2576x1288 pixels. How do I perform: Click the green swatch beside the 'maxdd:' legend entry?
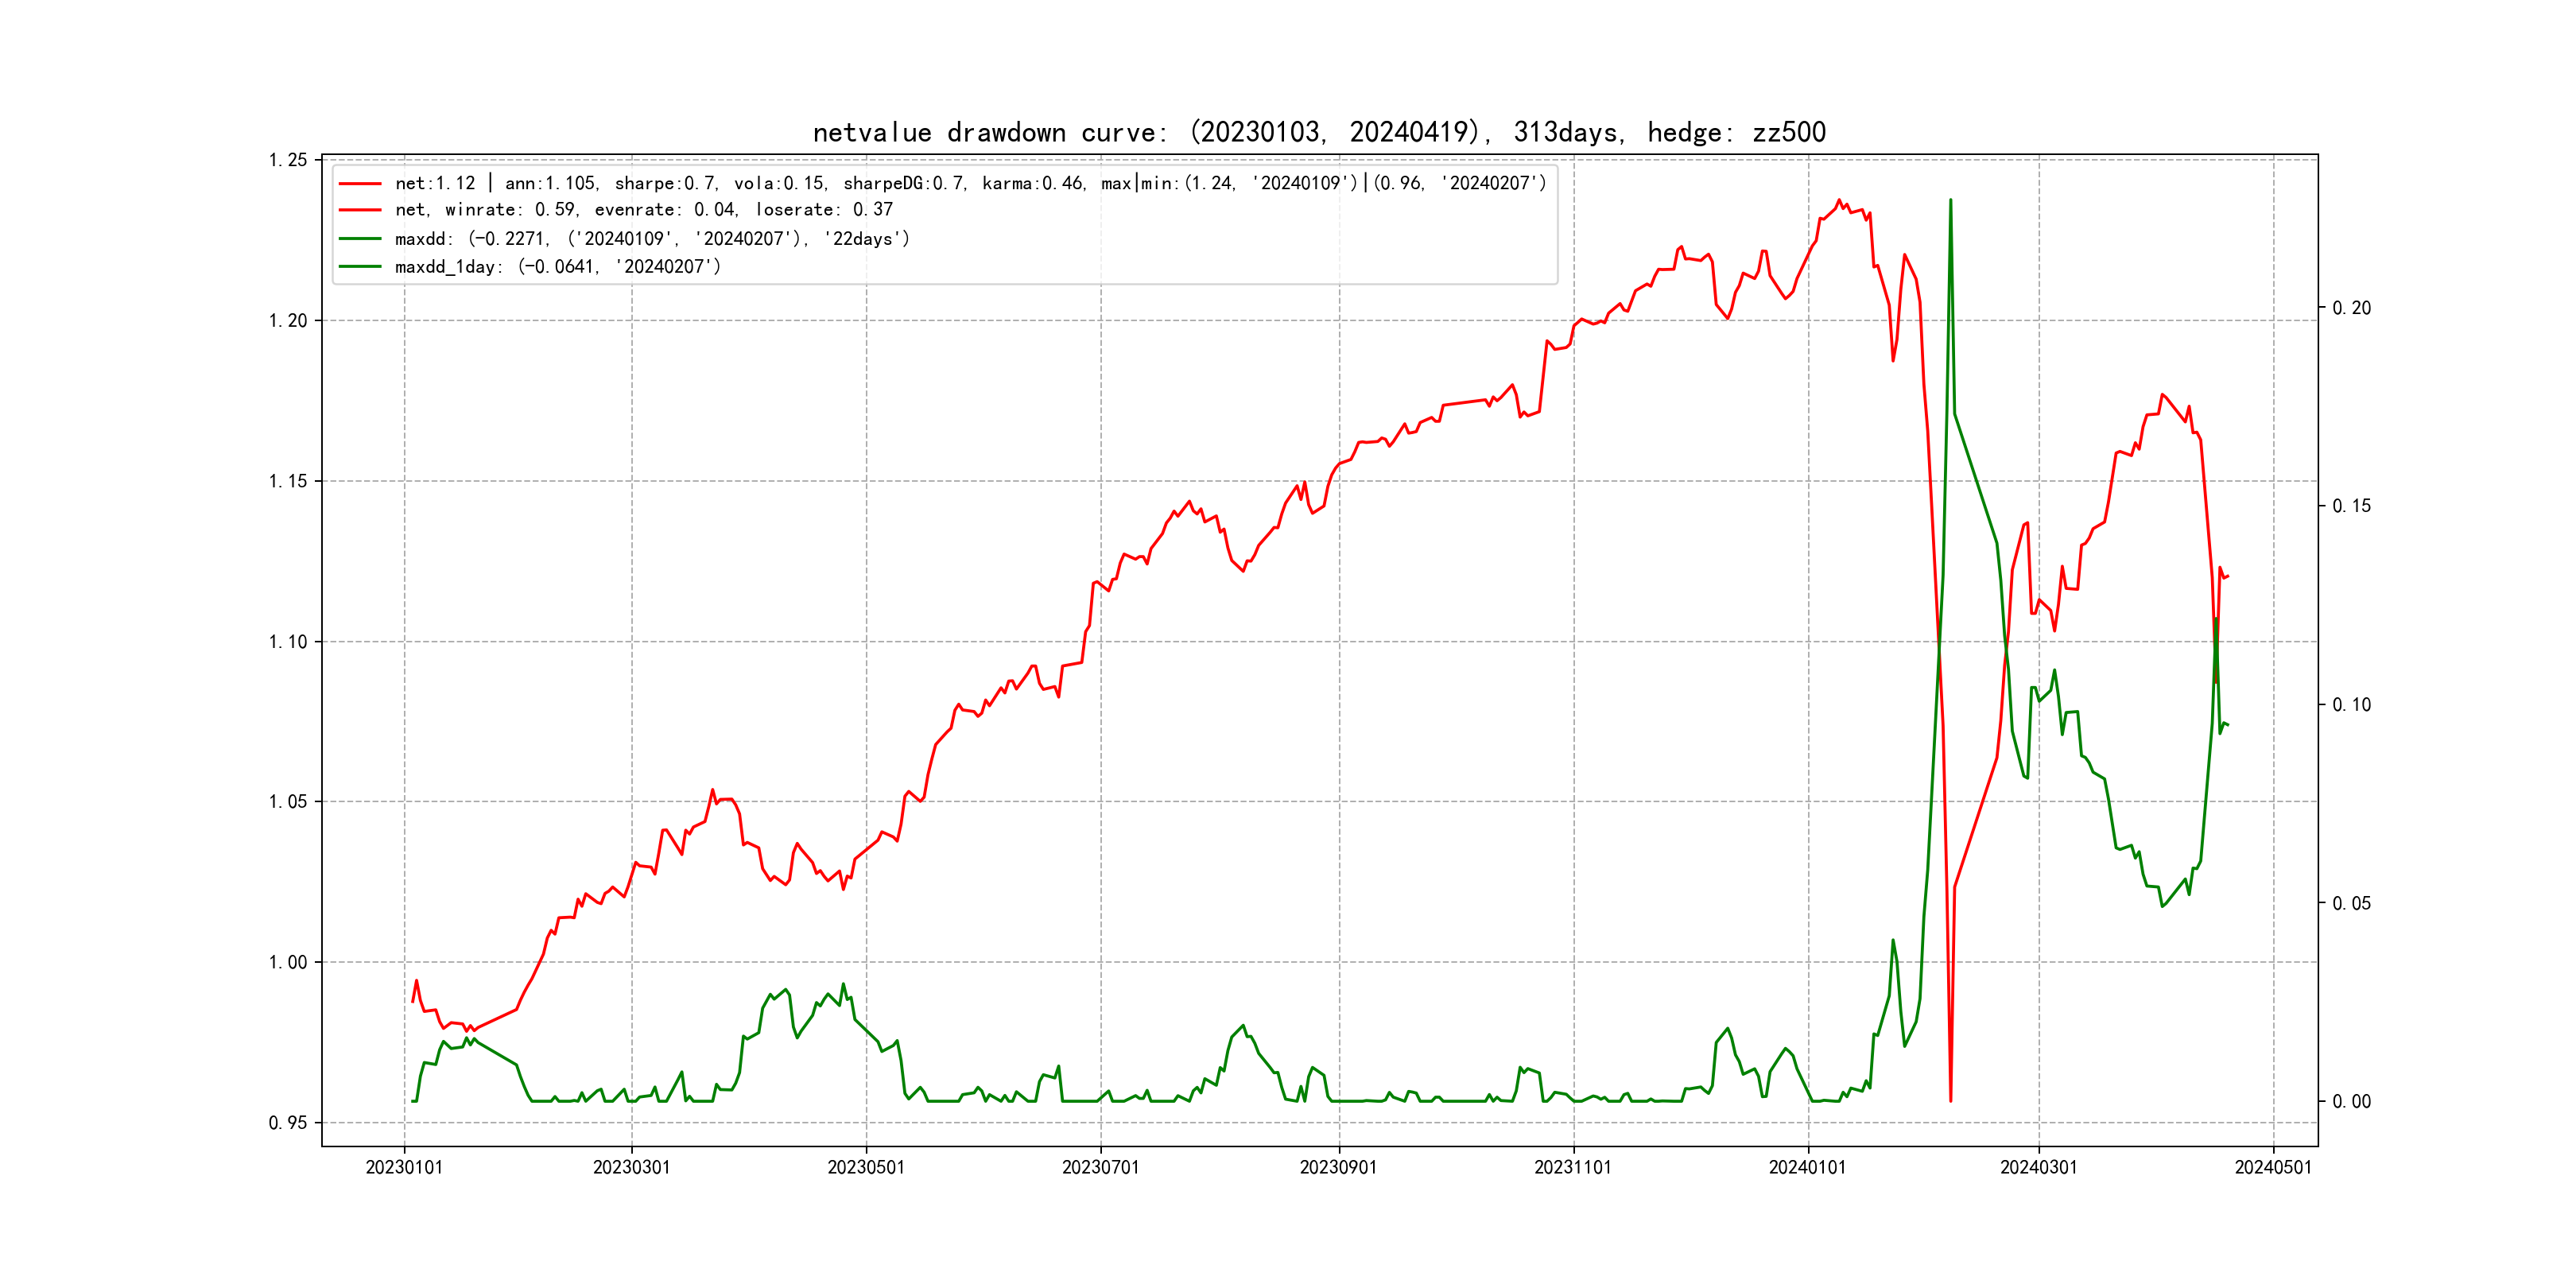point(360,239)
